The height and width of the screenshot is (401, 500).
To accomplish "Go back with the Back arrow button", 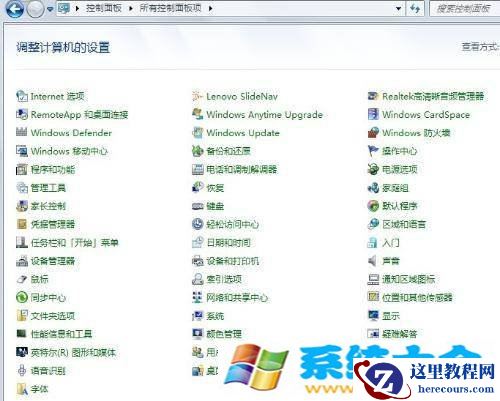I will point(15,9).
